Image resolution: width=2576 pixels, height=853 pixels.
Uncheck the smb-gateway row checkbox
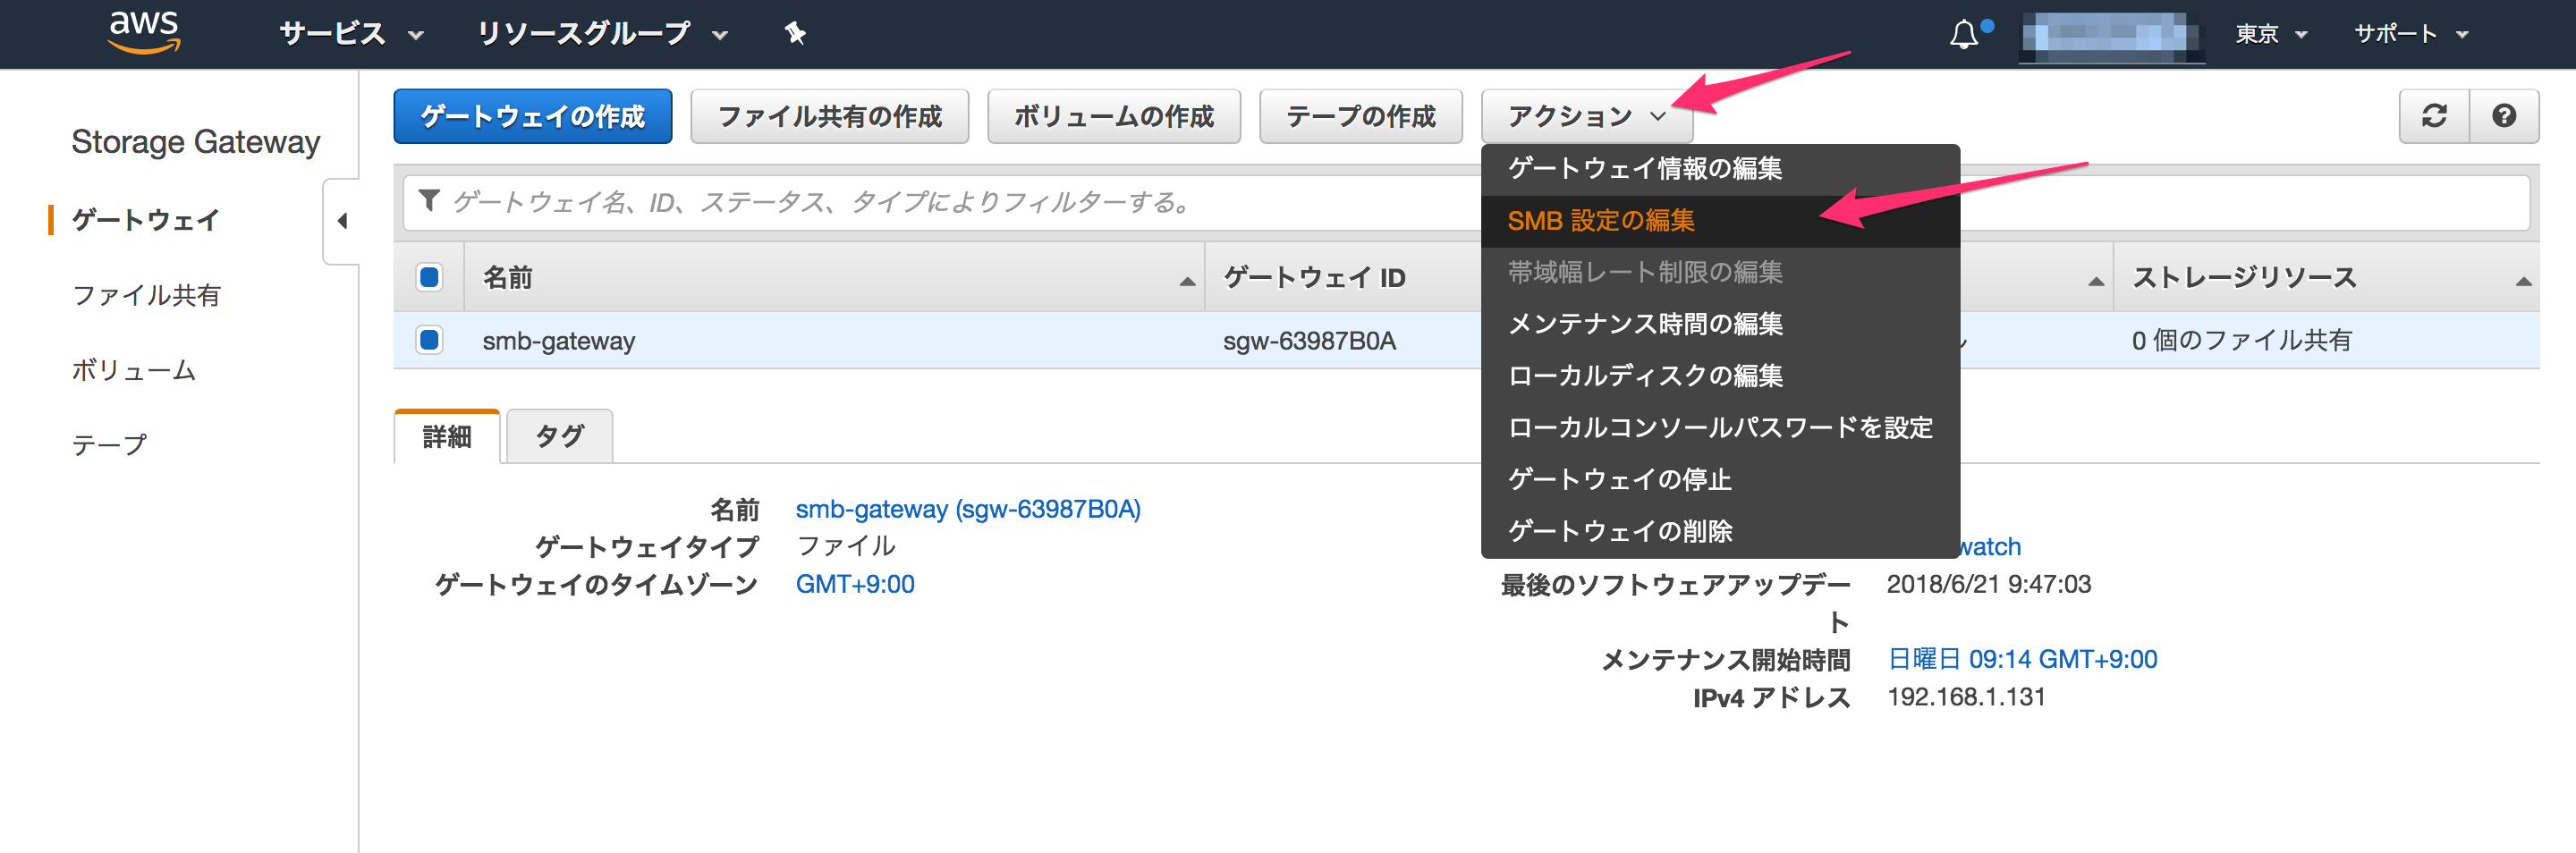pos(429,340)
